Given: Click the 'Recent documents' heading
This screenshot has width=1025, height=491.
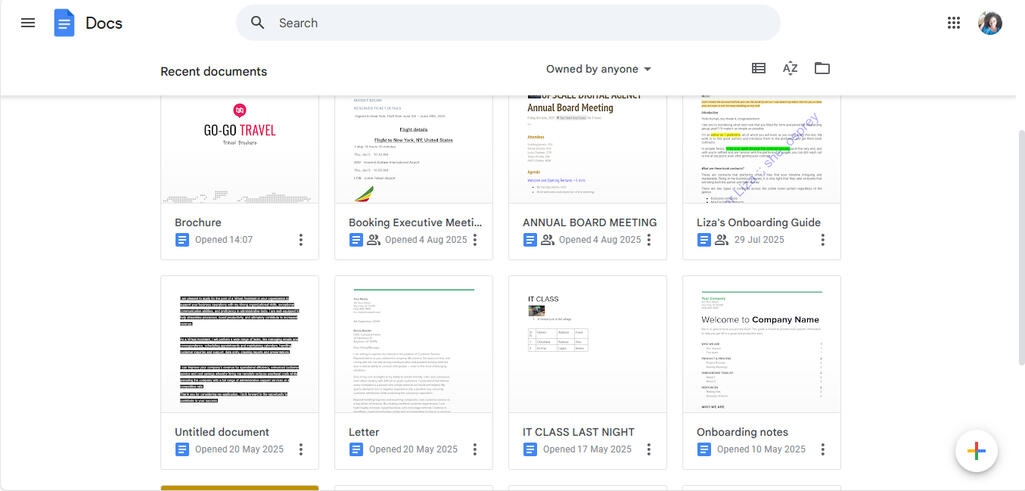Looking at the screenshot, I should [x=214, y=72].
